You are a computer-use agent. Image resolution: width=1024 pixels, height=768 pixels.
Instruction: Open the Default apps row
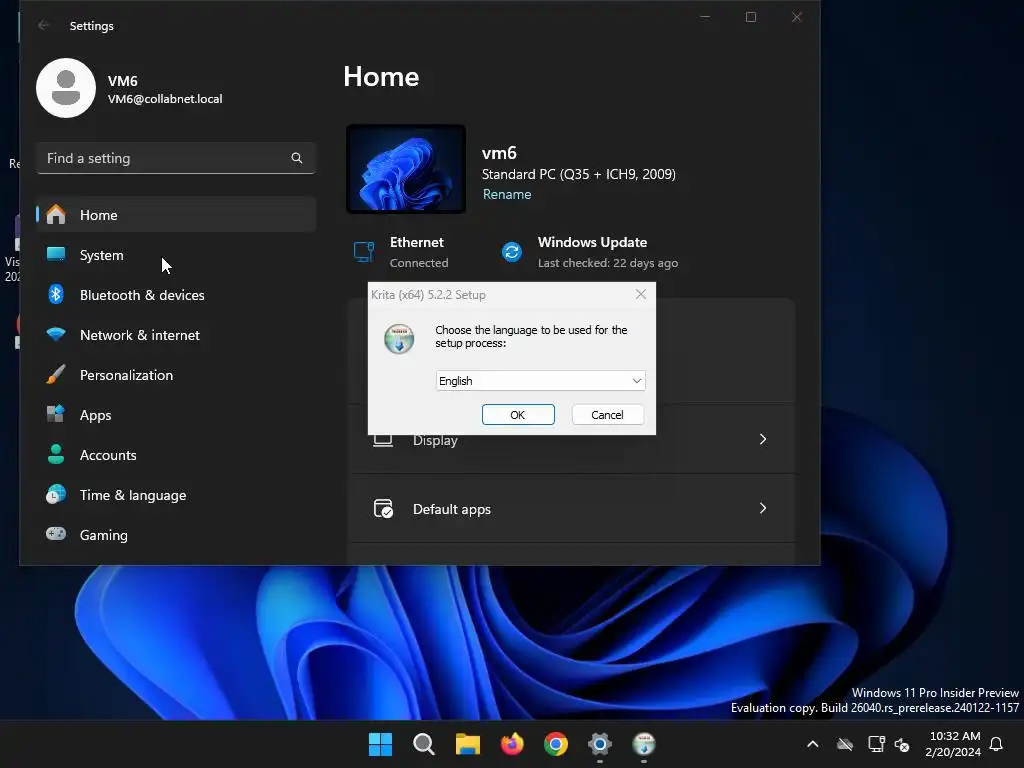tap(572, 508)
